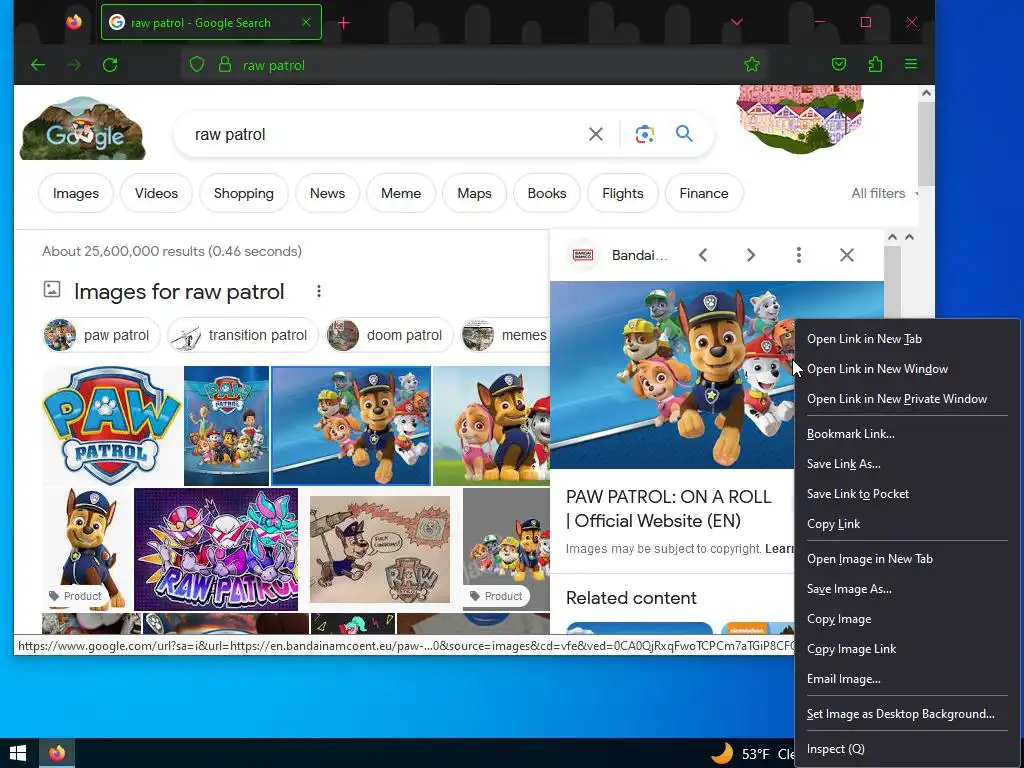Bookmark this page with the star icon
1024x768 pixels.
point(752,65)
